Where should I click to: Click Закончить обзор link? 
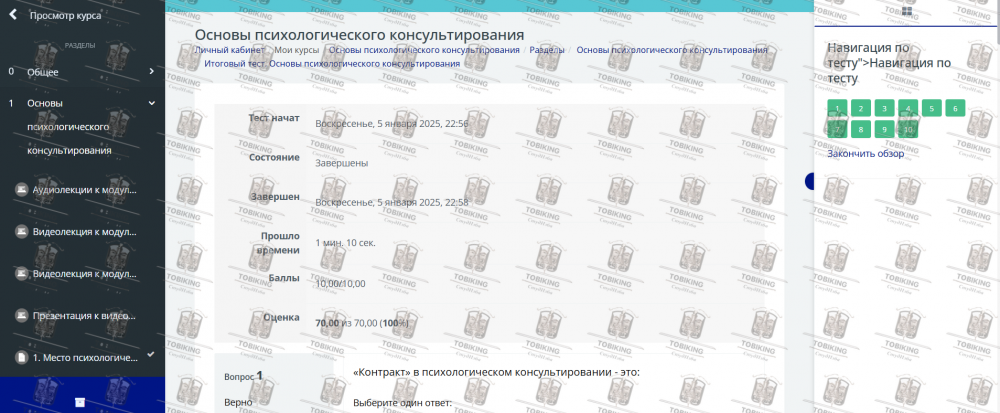pyautogui.click(x=865, y=153)
